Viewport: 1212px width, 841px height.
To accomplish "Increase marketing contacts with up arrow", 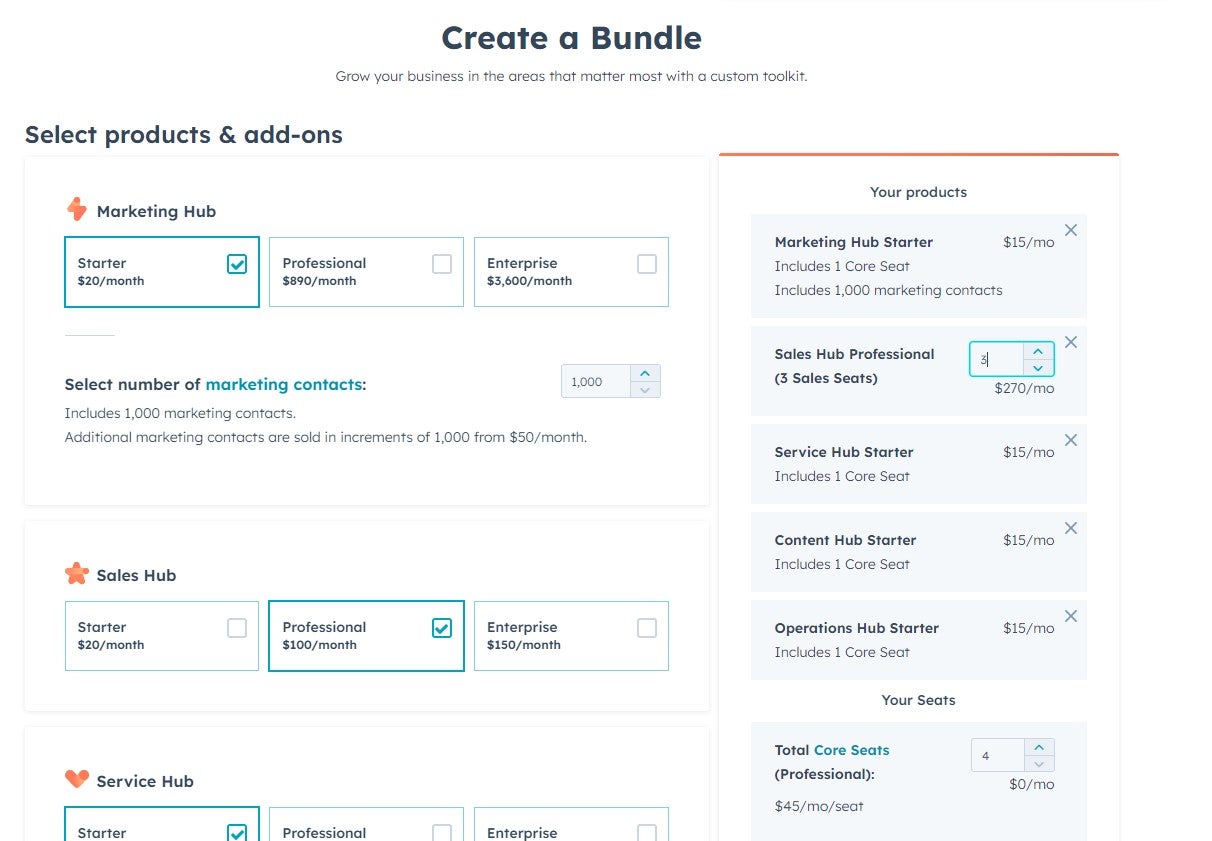I will tap(646, 373).
